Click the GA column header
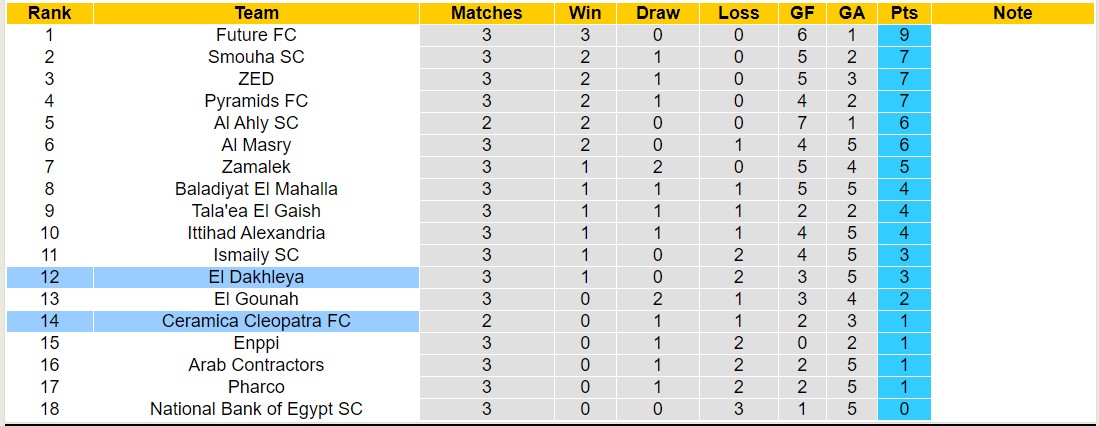 click(x=852, y=13)
